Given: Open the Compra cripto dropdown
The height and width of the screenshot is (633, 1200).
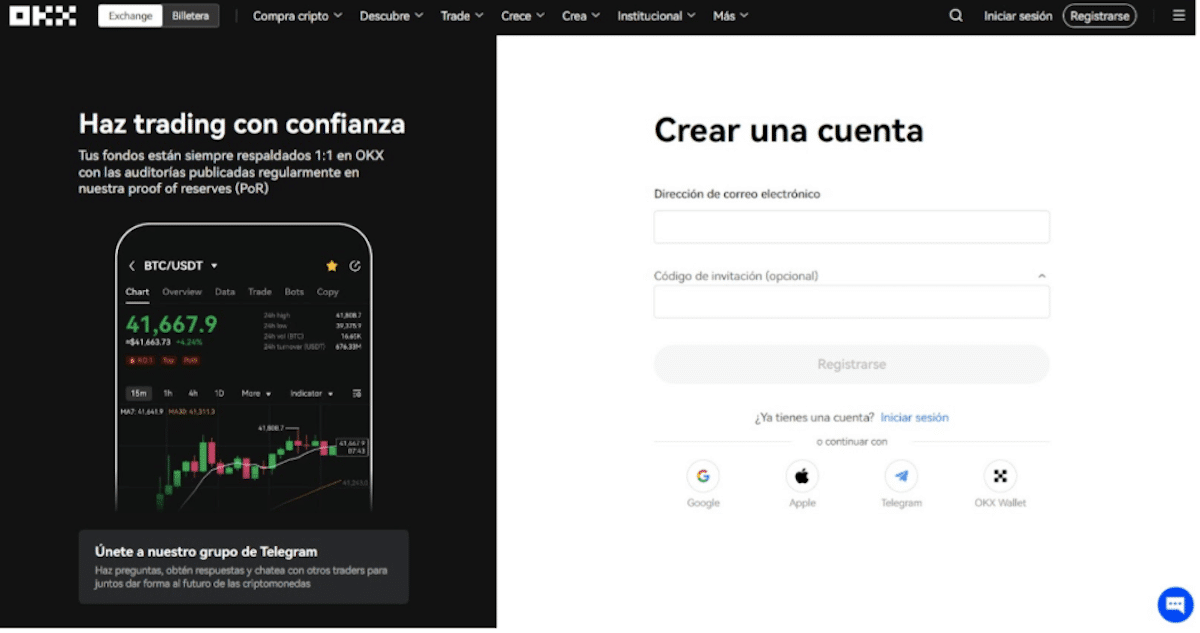Looking at the screenshot, I should pyautogui.click(x=297, y=15).
